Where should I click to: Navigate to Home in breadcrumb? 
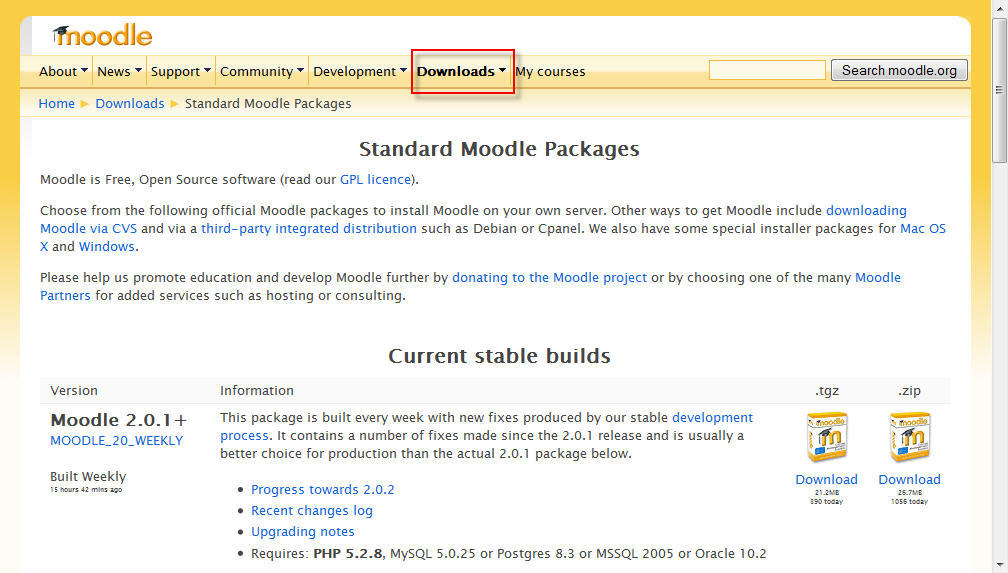click(x=56, y=103)
